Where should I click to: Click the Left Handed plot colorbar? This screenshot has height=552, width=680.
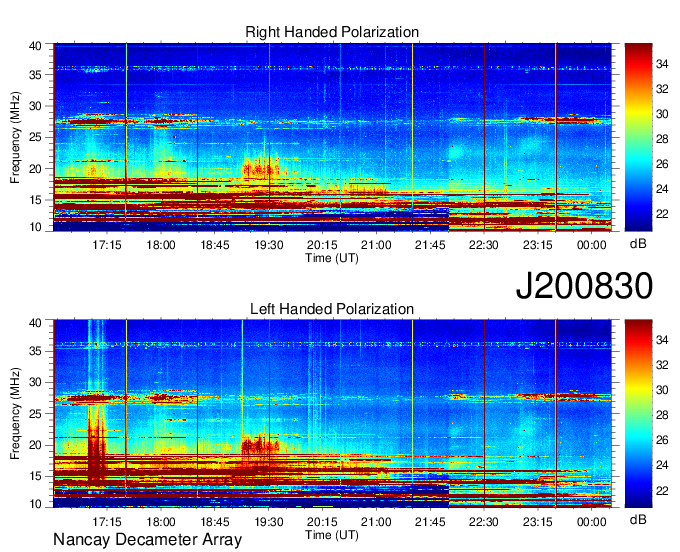(x=638, y=414)
